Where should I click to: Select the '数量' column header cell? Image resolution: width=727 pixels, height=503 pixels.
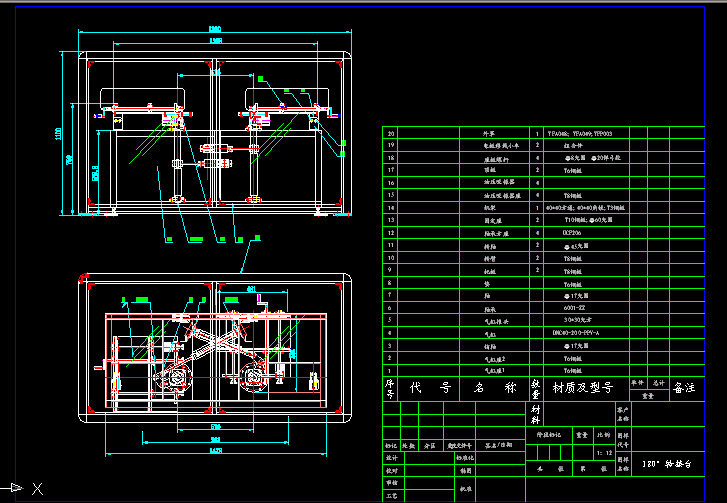536,388
